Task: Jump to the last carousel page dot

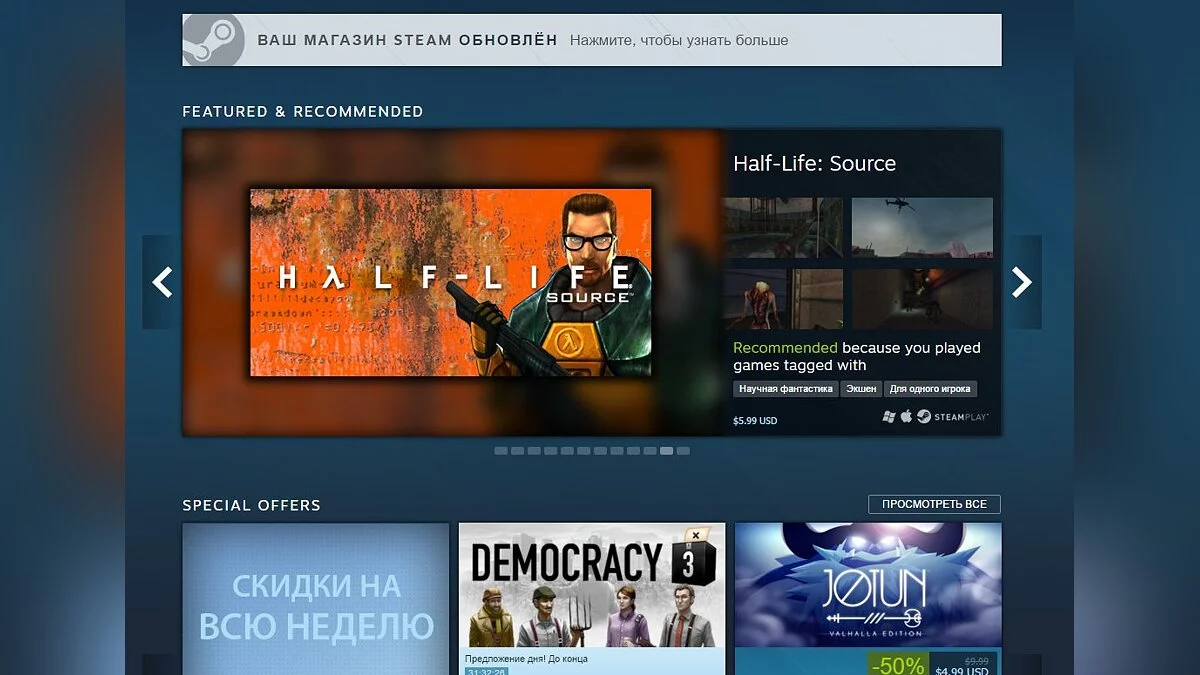Action: tap(683, 451)
